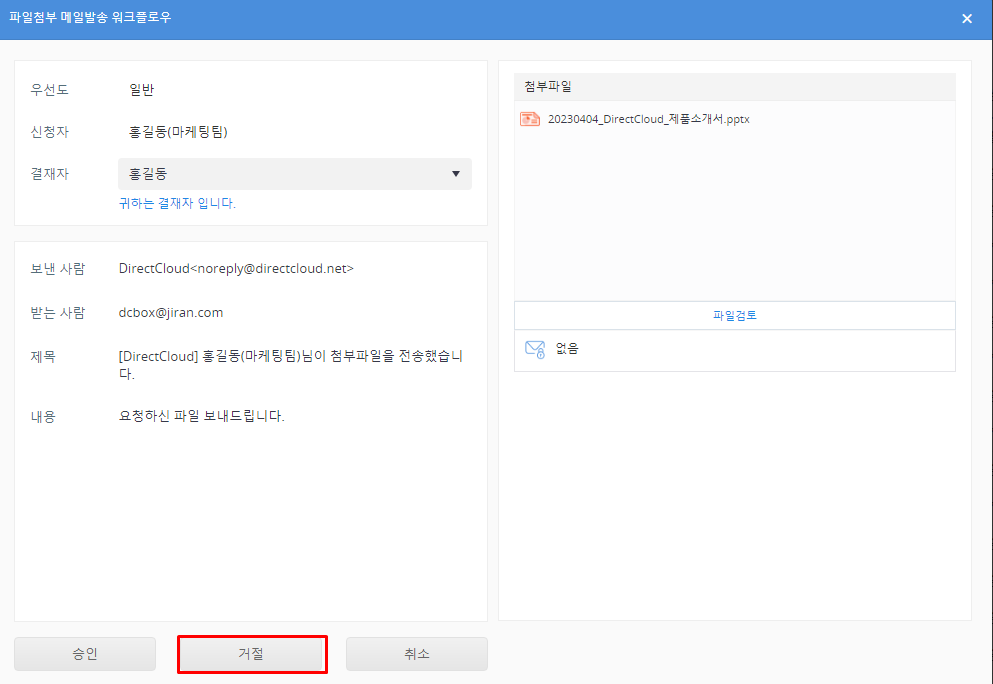Click the priority value 일반
The image size is (993, 684).
click(141, 90)
